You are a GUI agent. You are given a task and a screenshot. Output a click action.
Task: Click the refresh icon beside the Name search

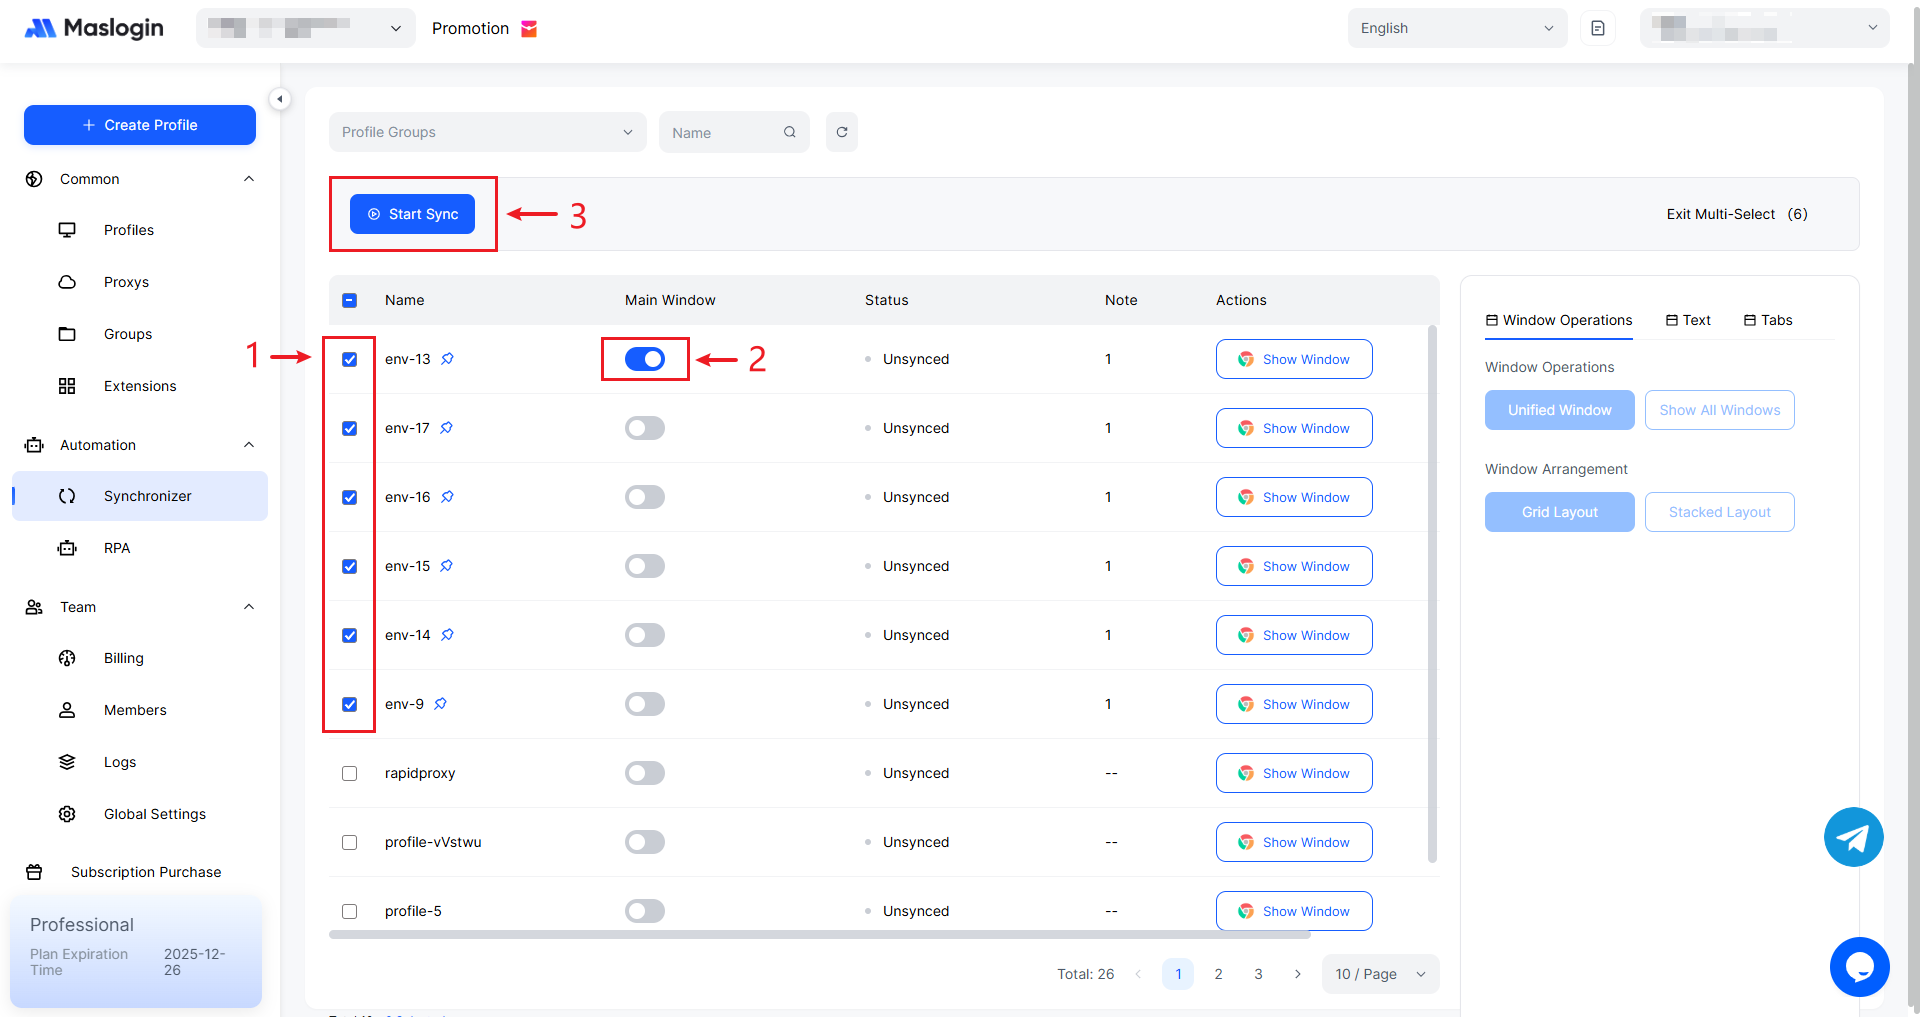pyautogui.click(x=842, y=132)
